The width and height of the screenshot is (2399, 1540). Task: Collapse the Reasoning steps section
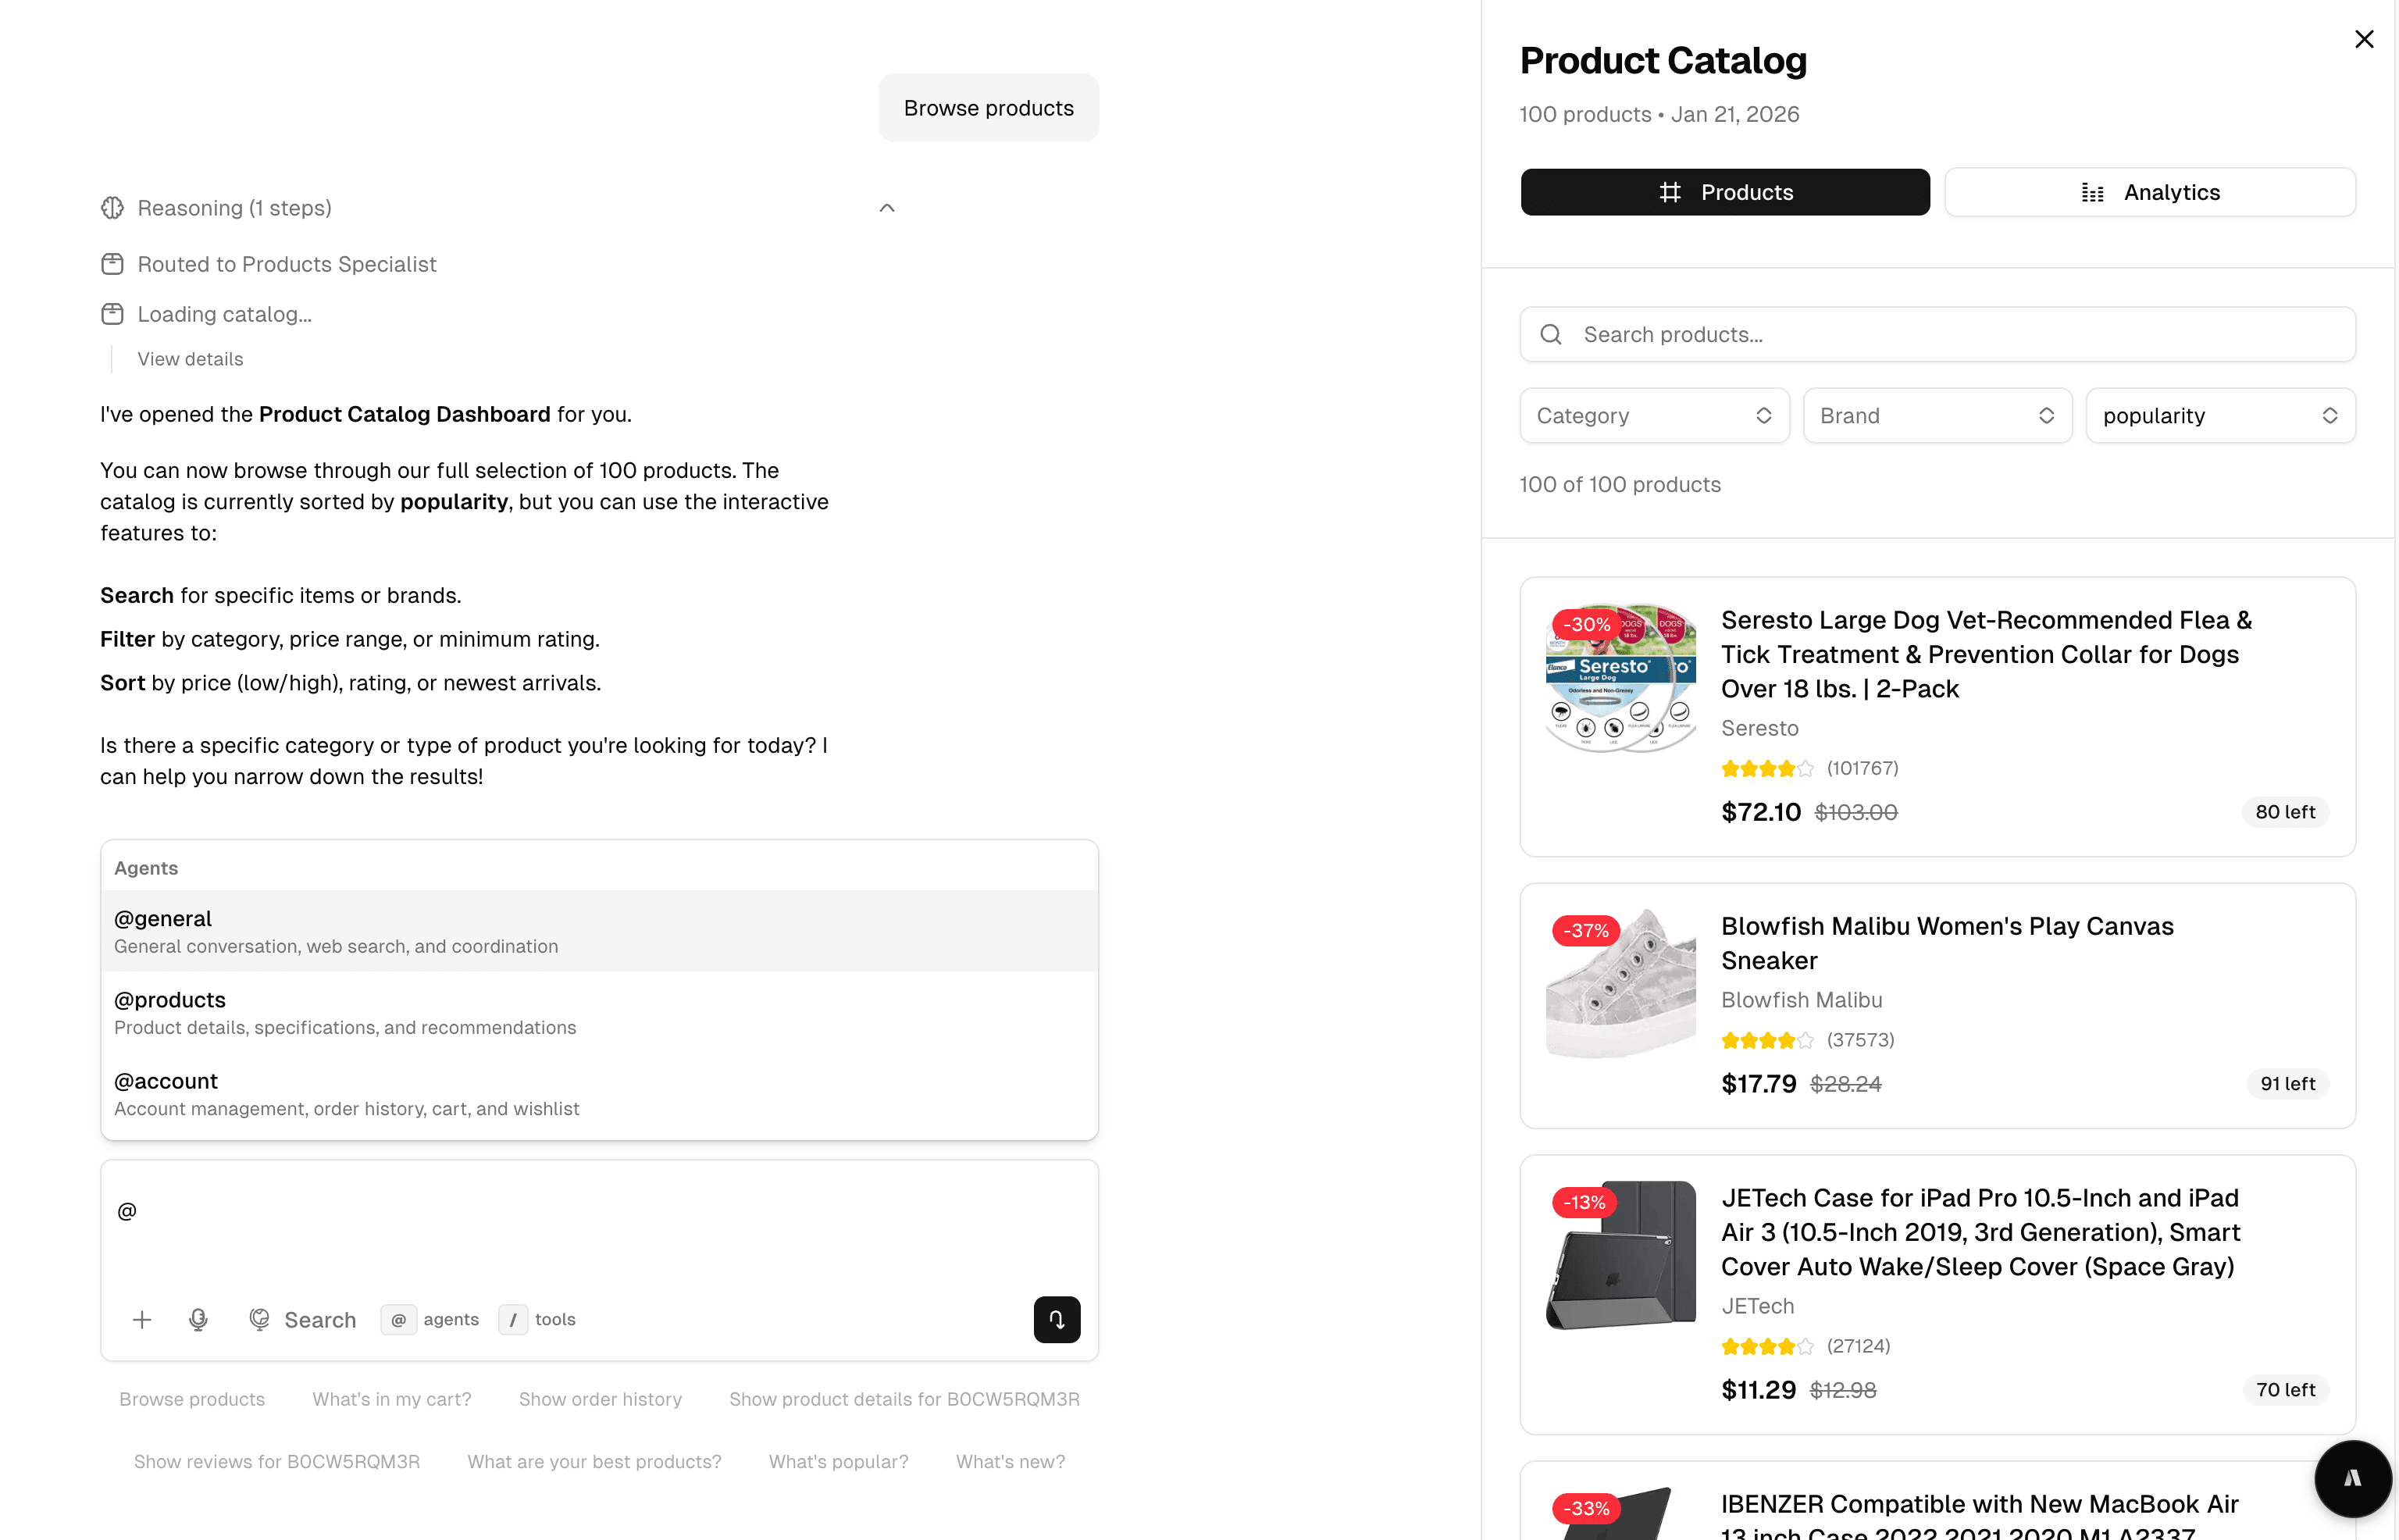click(x=885, y=207)
